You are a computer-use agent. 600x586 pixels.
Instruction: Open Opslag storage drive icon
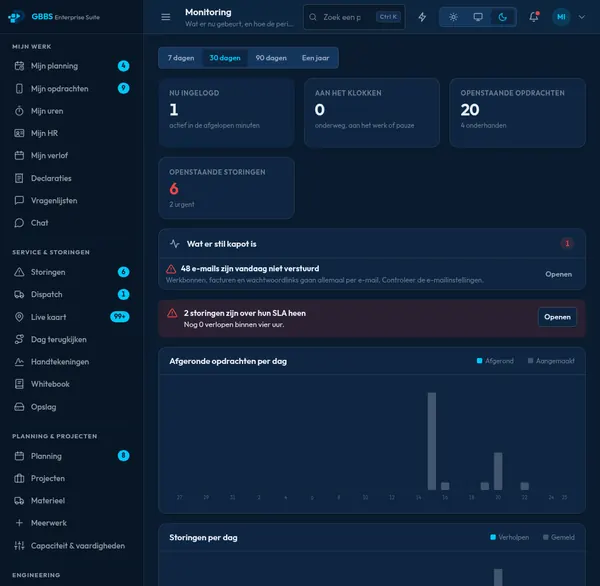point(19,406)
